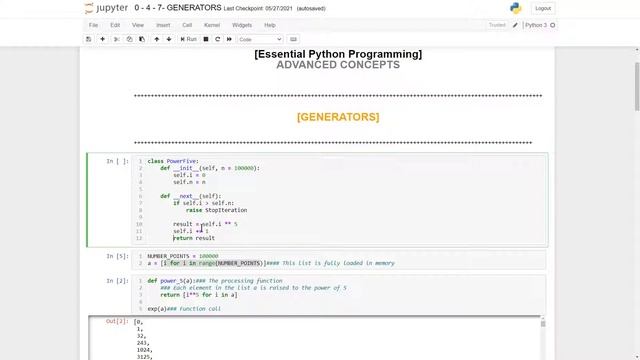This screenshot has height=360, width=640.
Task: Click the output area scrollbar thumb
Action: coord(543,324)
